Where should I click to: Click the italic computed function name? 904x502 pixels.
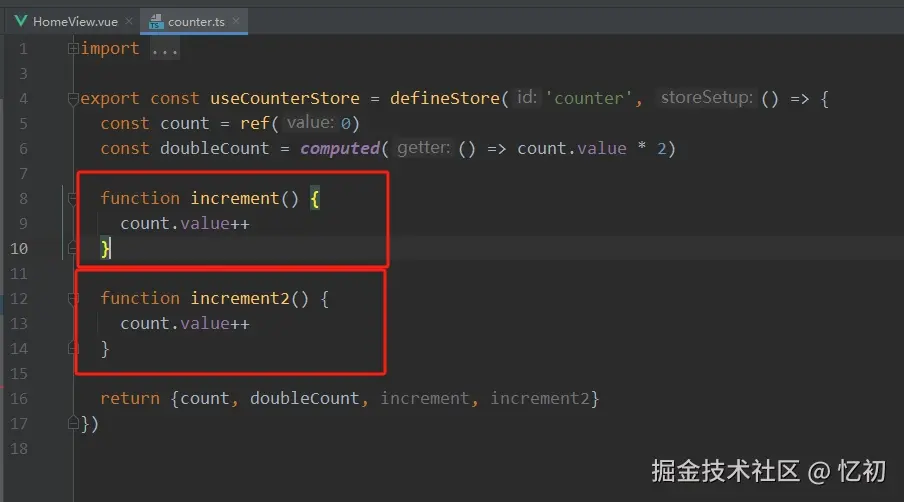coord(339,149)
